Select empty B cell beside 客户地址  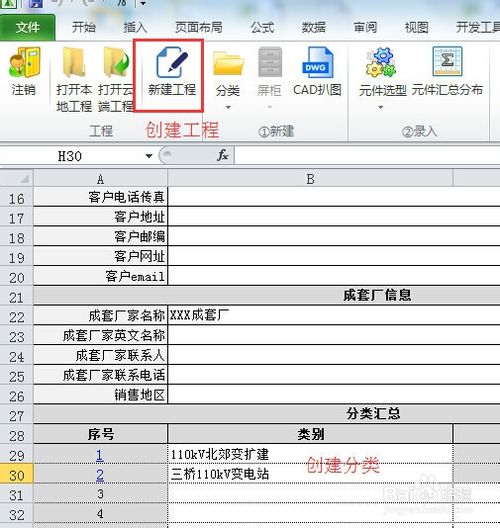pyautogui.click(x=333, y=217)
